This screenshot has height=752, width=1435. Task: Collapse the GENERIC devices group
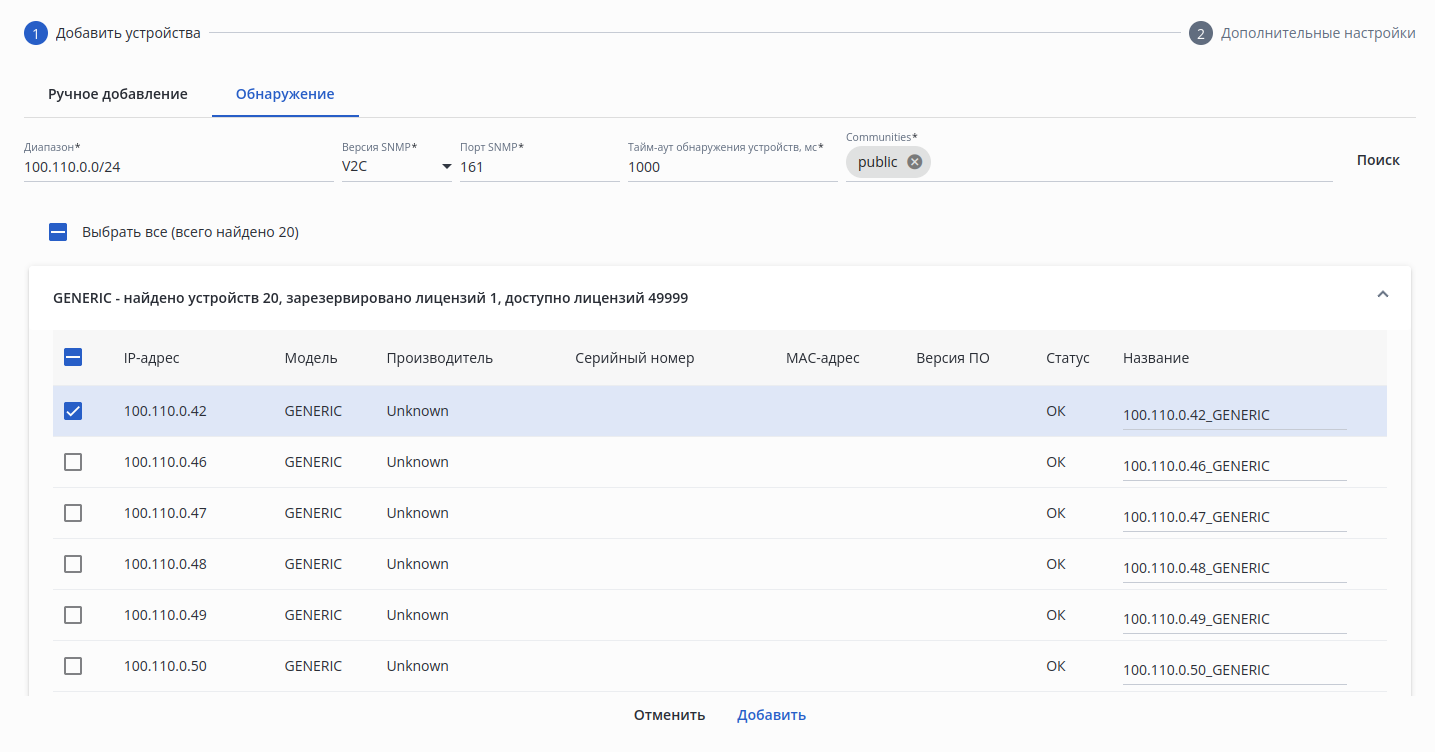click(x=1383, y=295)
